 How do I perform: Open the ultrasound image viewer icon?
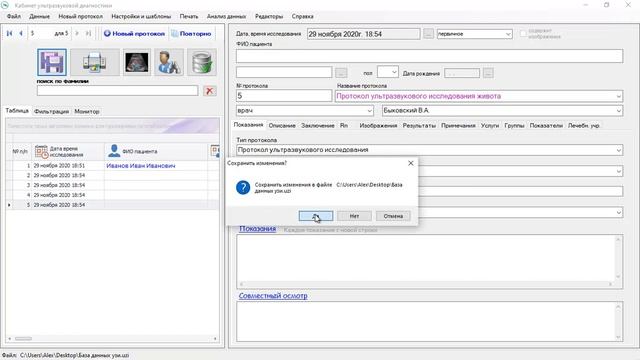coord(137,62)
